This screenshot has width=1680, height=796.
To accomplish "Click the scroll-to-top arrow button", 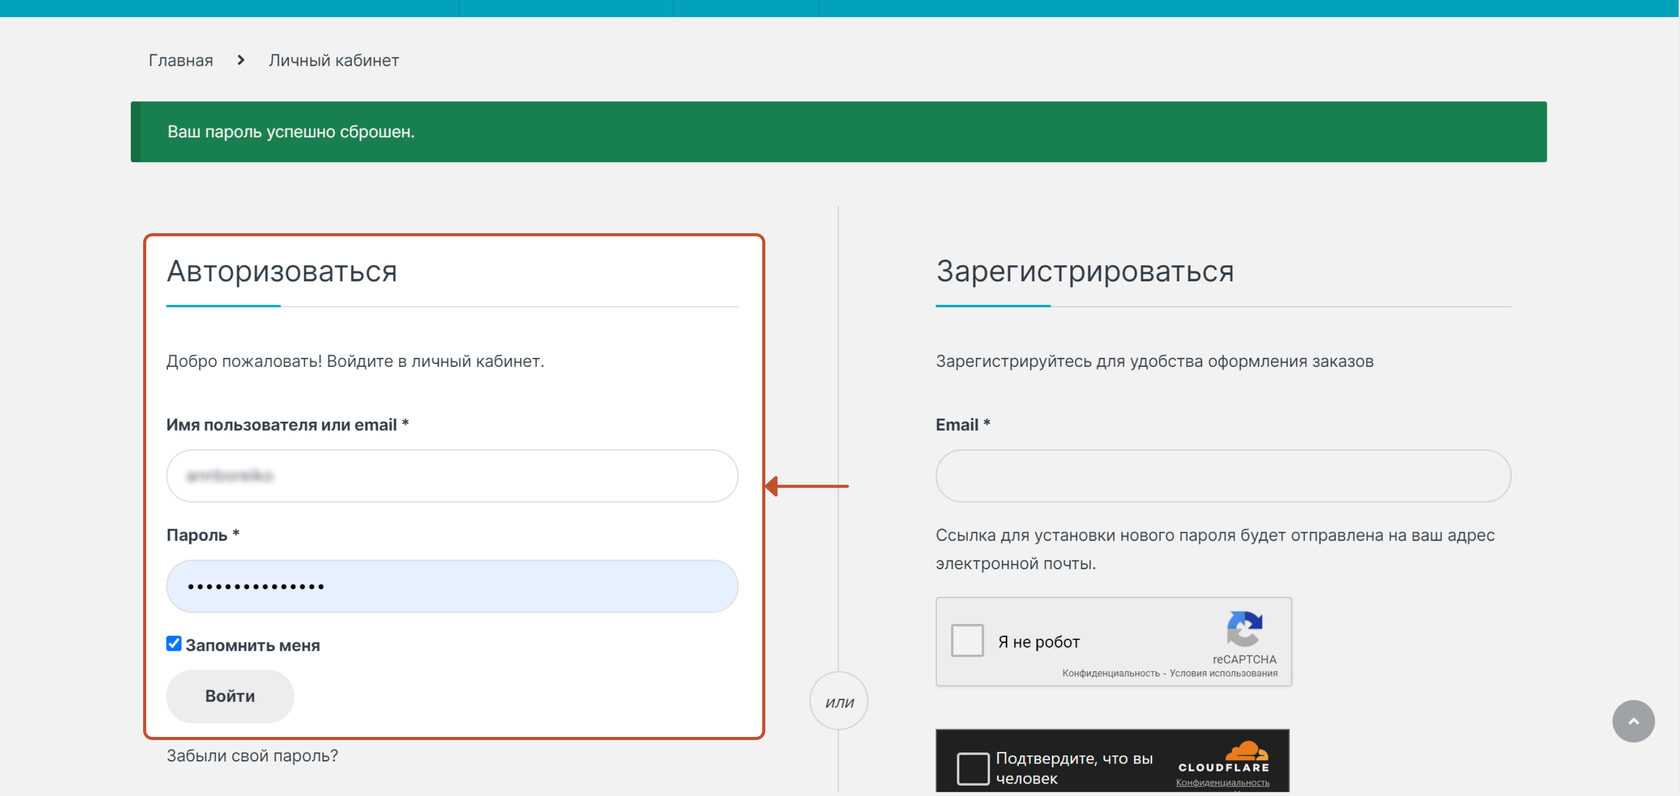I will tap(1634, 721).
